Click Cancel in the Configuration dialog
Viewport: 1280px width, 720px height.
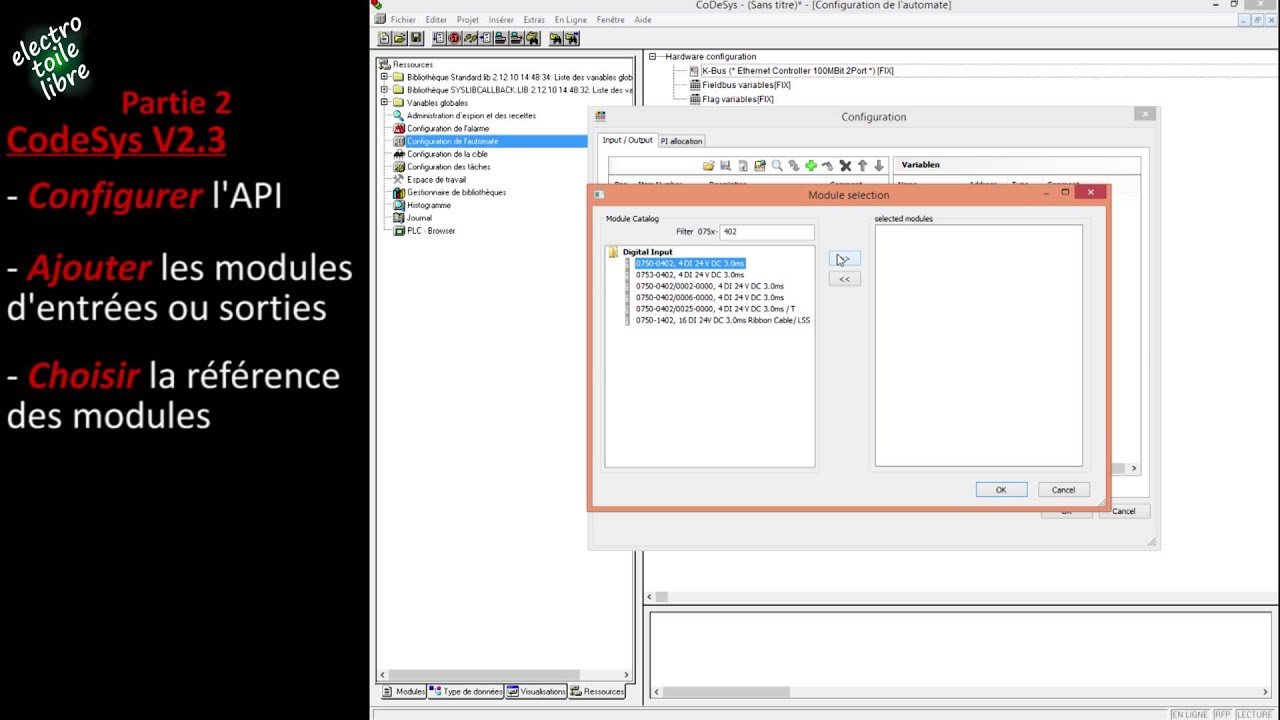pyautogui.click(x=1124, y=511)
